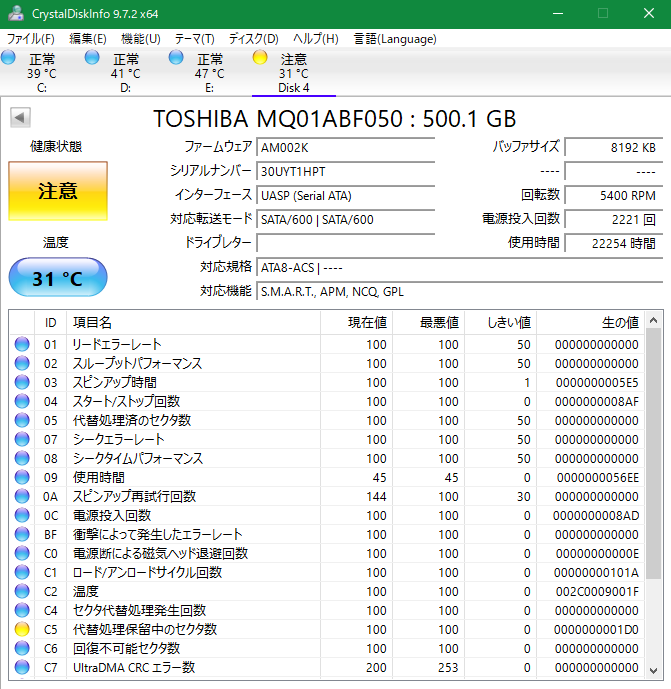Click raw value 002C0009001F in 温度 row
Screen dimensions: 671x689
(597, 591)
